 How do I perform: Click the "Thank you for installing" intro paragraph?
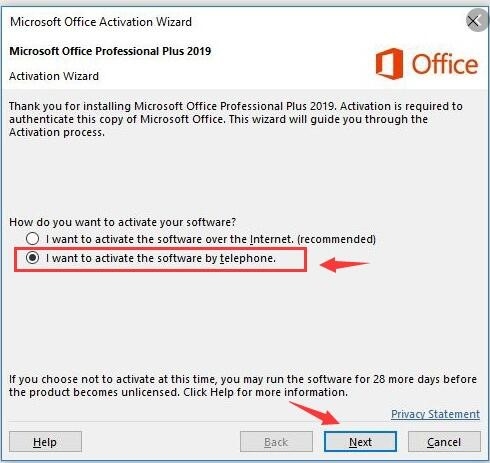click(x=236, y=119)
